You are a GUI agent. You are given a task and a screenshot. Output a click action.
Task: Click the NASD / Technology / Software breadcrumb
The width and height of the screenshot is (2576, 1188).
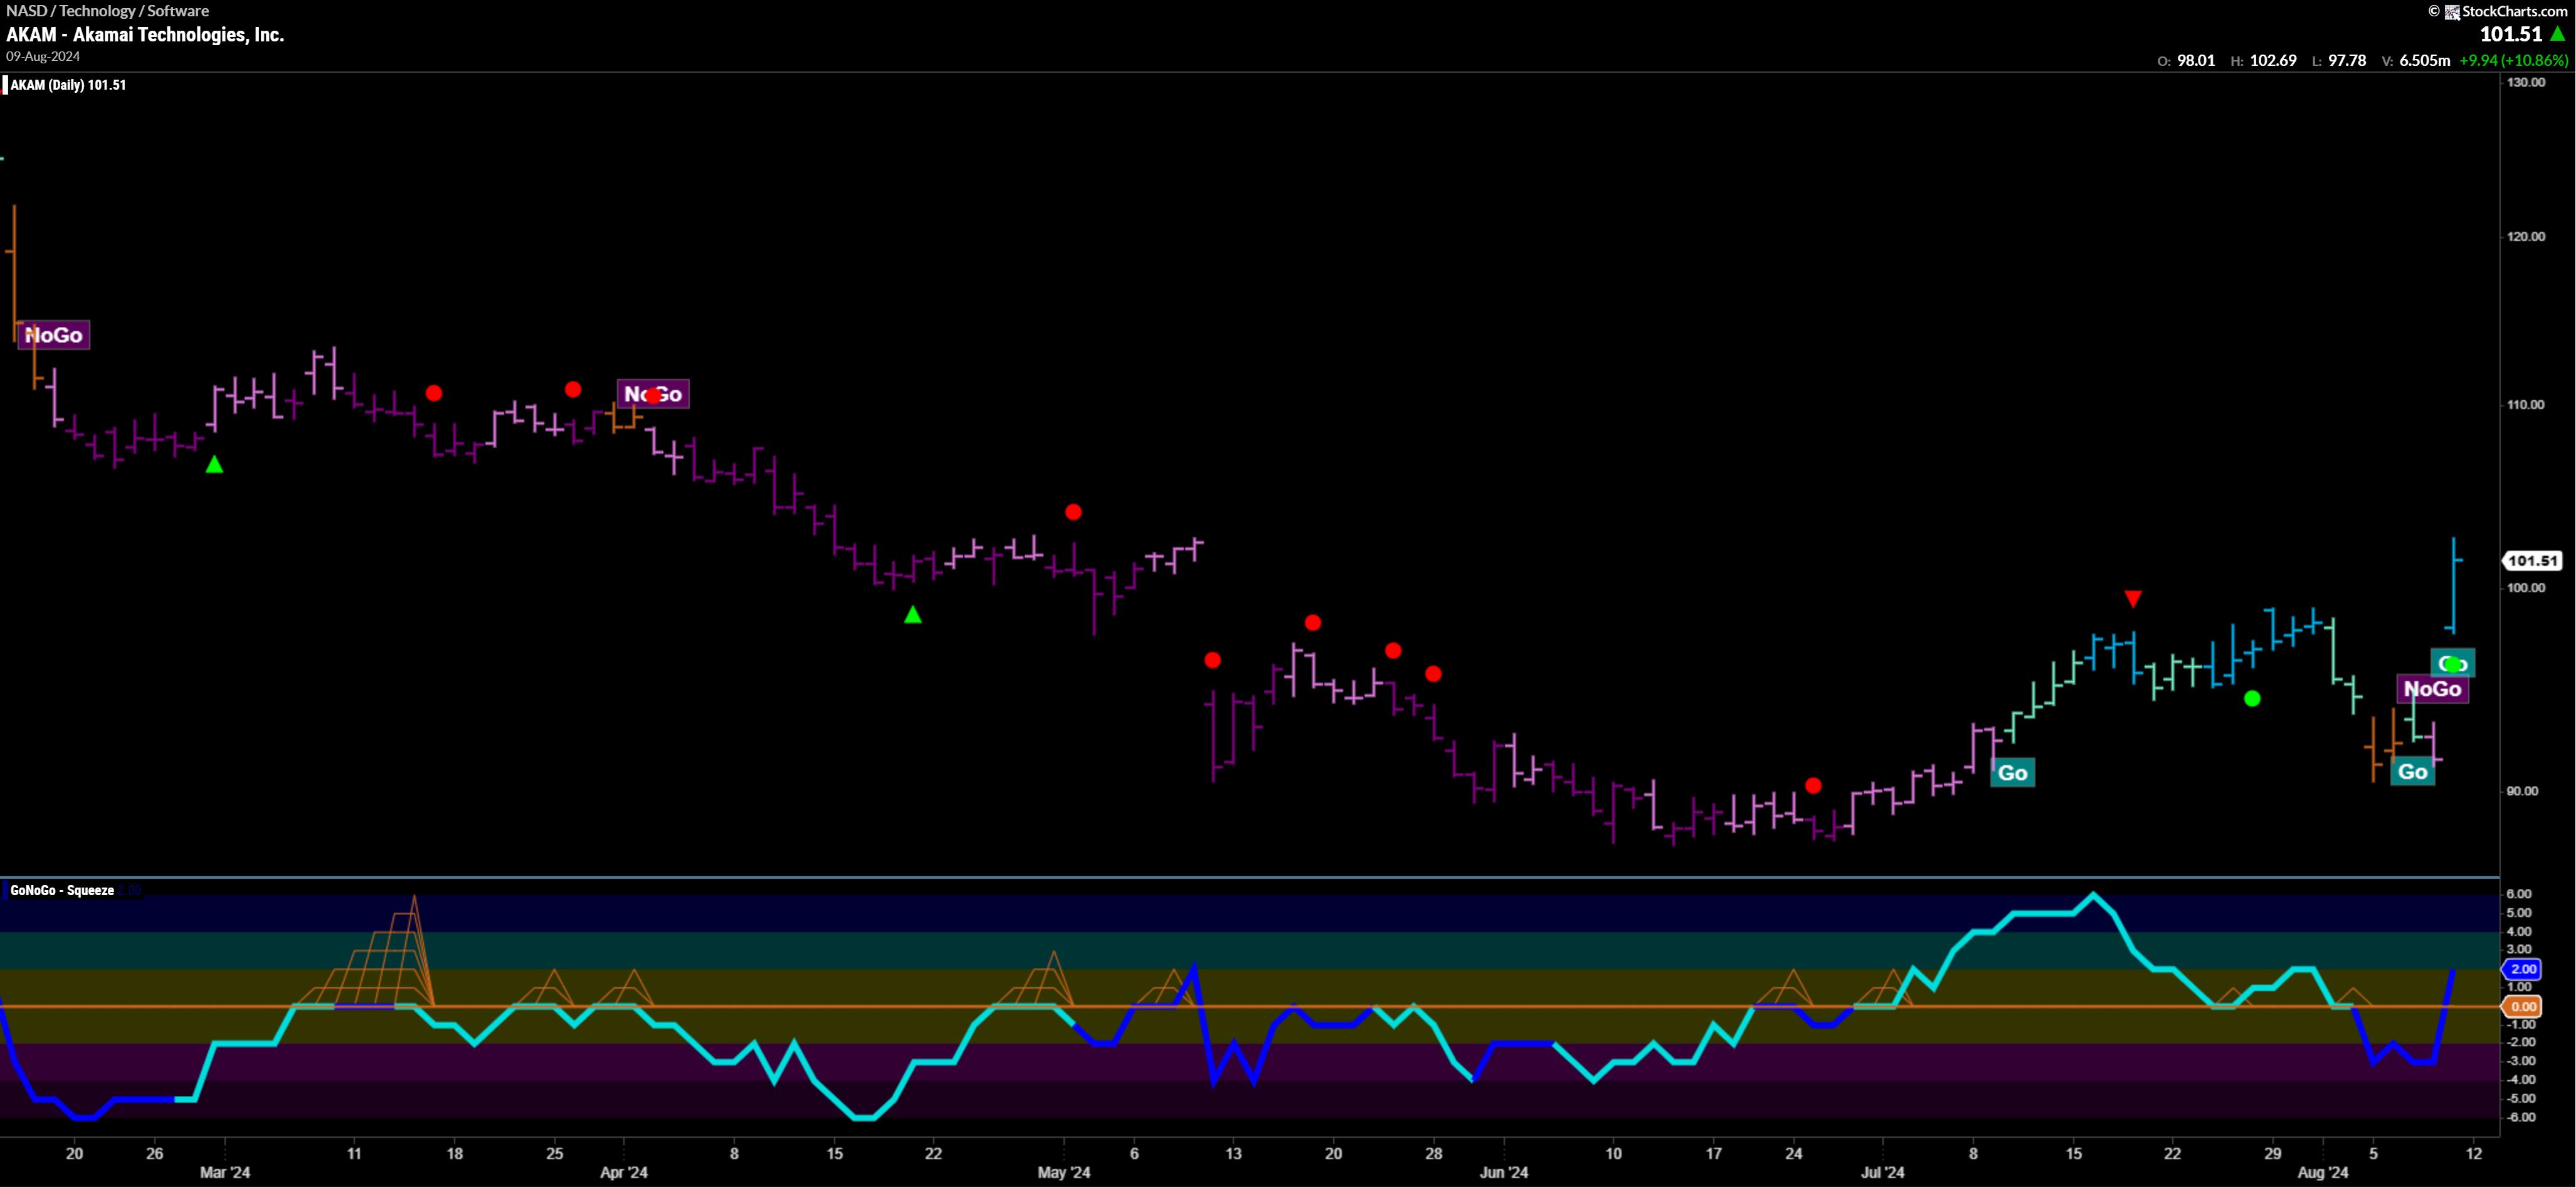108,11
